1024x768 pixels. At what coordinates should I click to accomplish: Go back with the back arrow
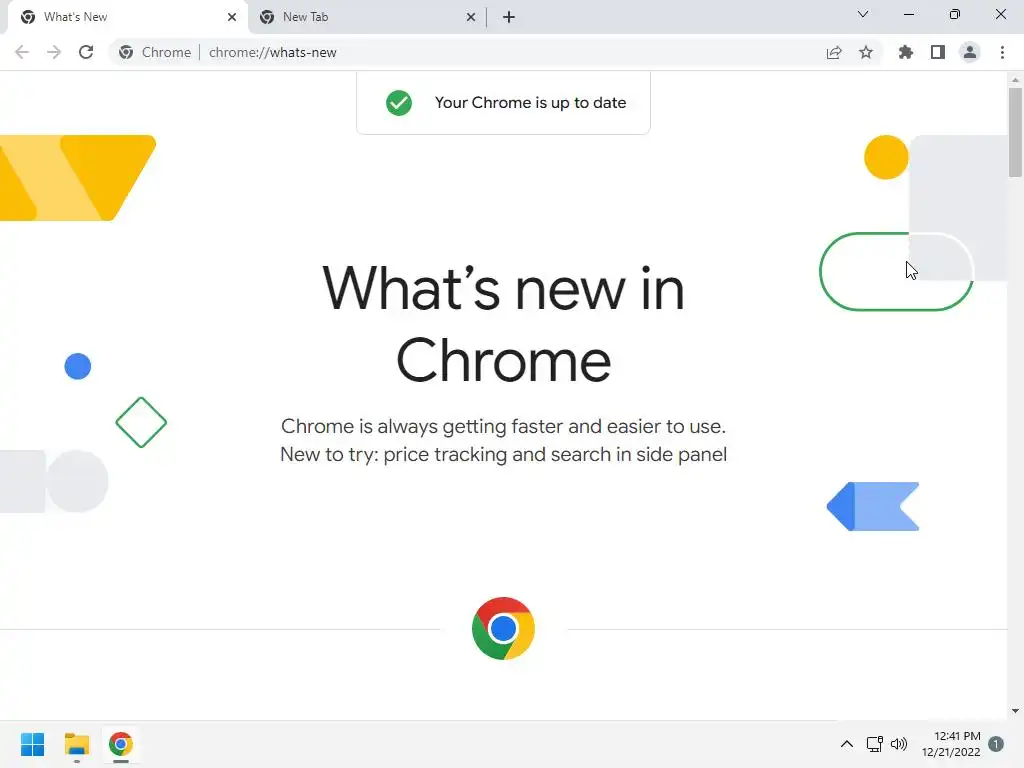[22, 52]
